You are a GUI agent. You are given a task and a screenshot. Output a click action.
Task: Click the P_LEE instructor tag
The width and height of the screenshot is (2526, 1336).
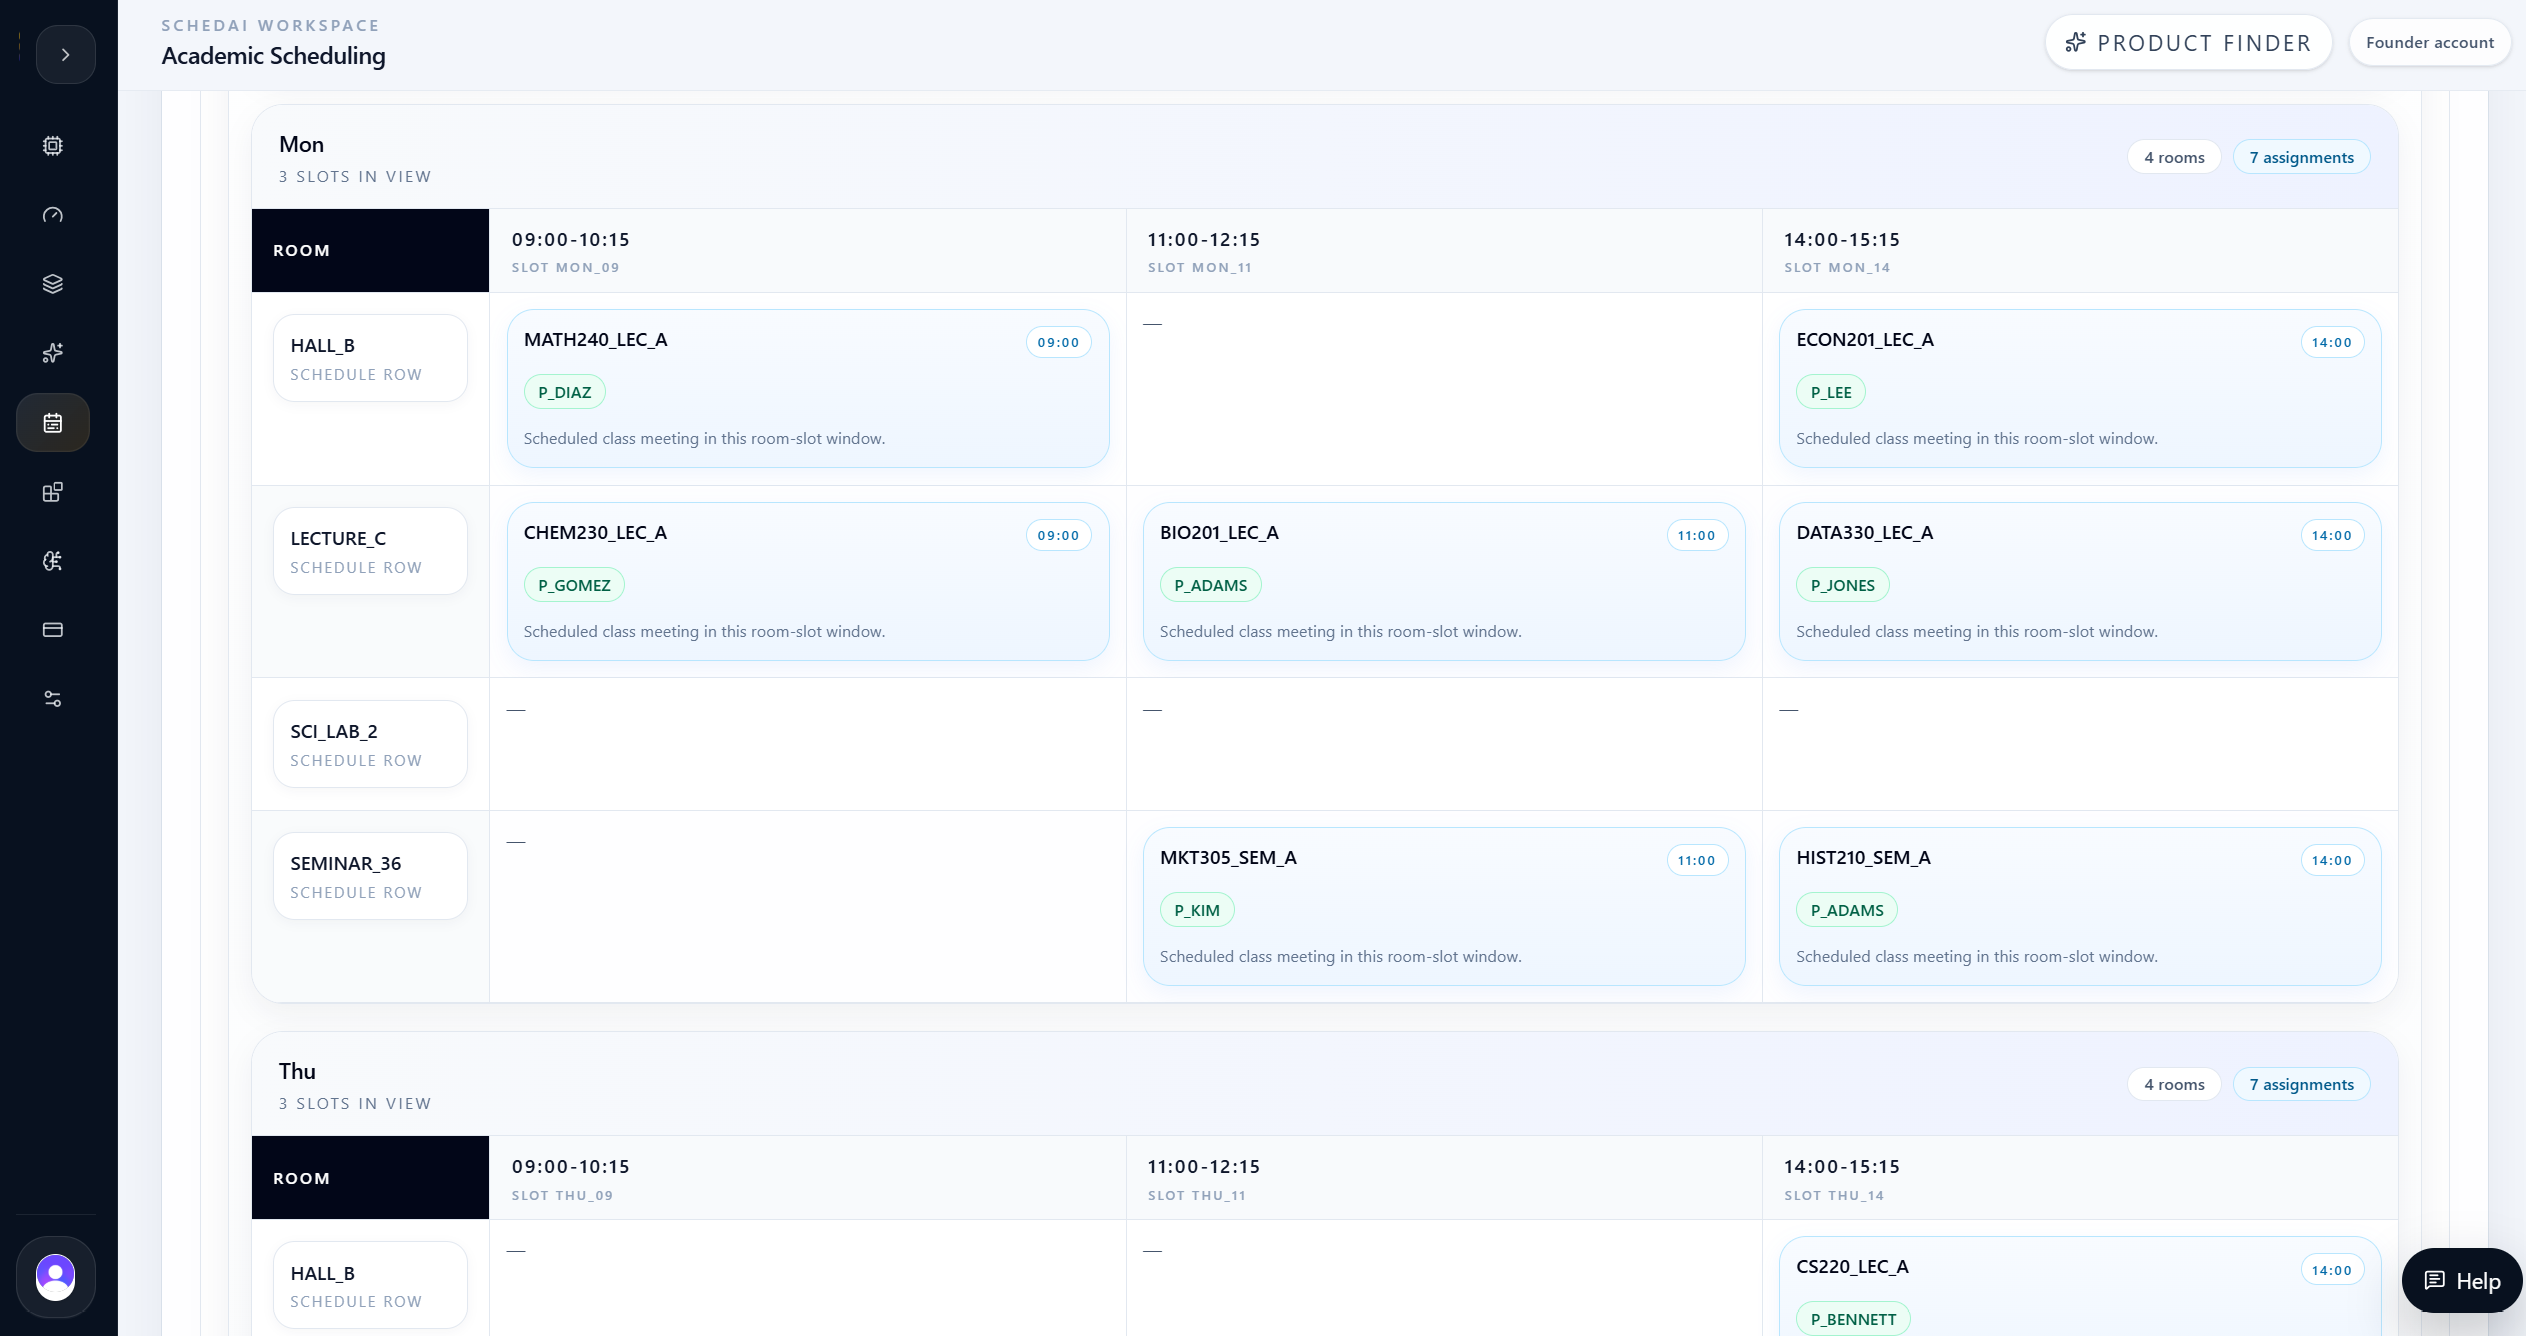coord(1831,392)
